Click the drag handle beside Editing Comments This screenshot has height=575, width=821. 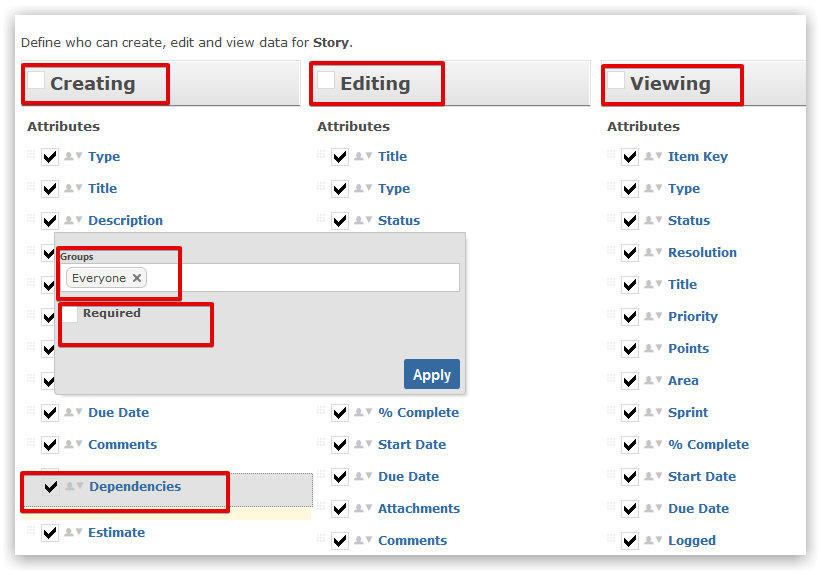pyautogui.click(x=321, y=539)
